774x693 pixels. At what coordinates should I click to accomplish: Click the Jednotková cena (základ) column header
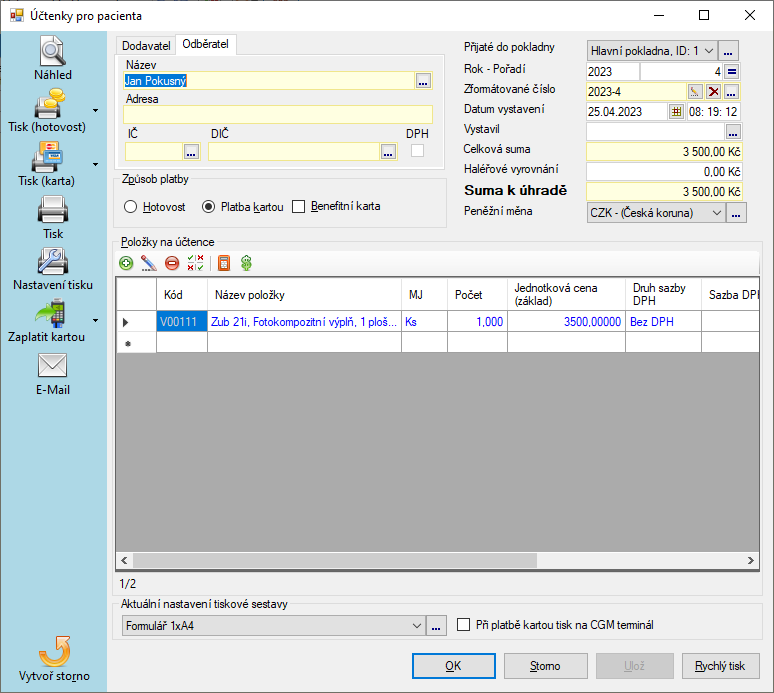coord(566,295)
